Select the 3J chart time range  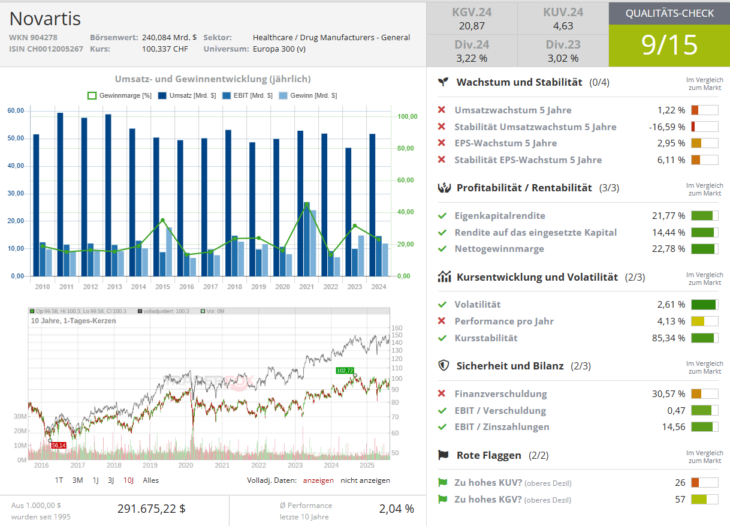(x=111, y=480)
